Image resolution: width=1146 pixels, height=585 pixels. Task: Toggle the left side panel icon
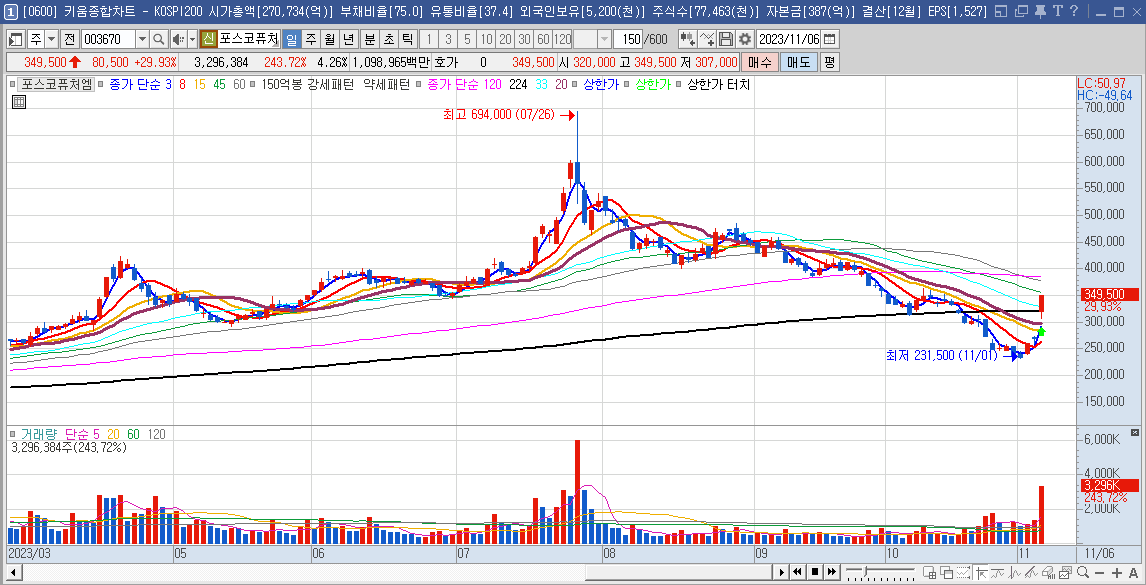(16, 39)
